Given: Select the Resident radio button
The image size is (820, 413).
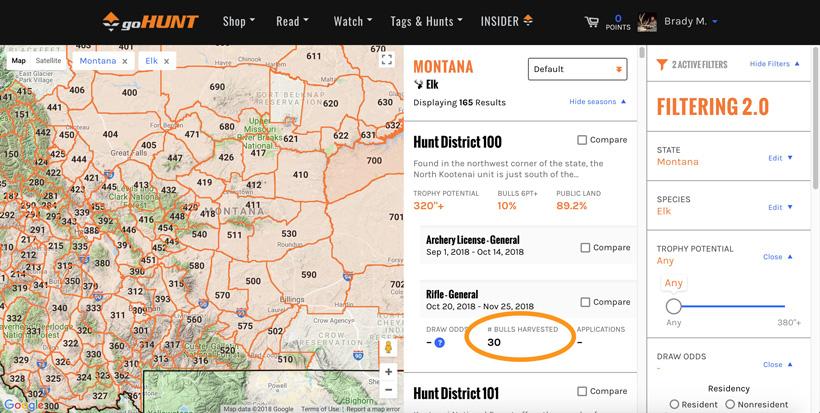Looking at the screenshot, I should coord(674,403).
